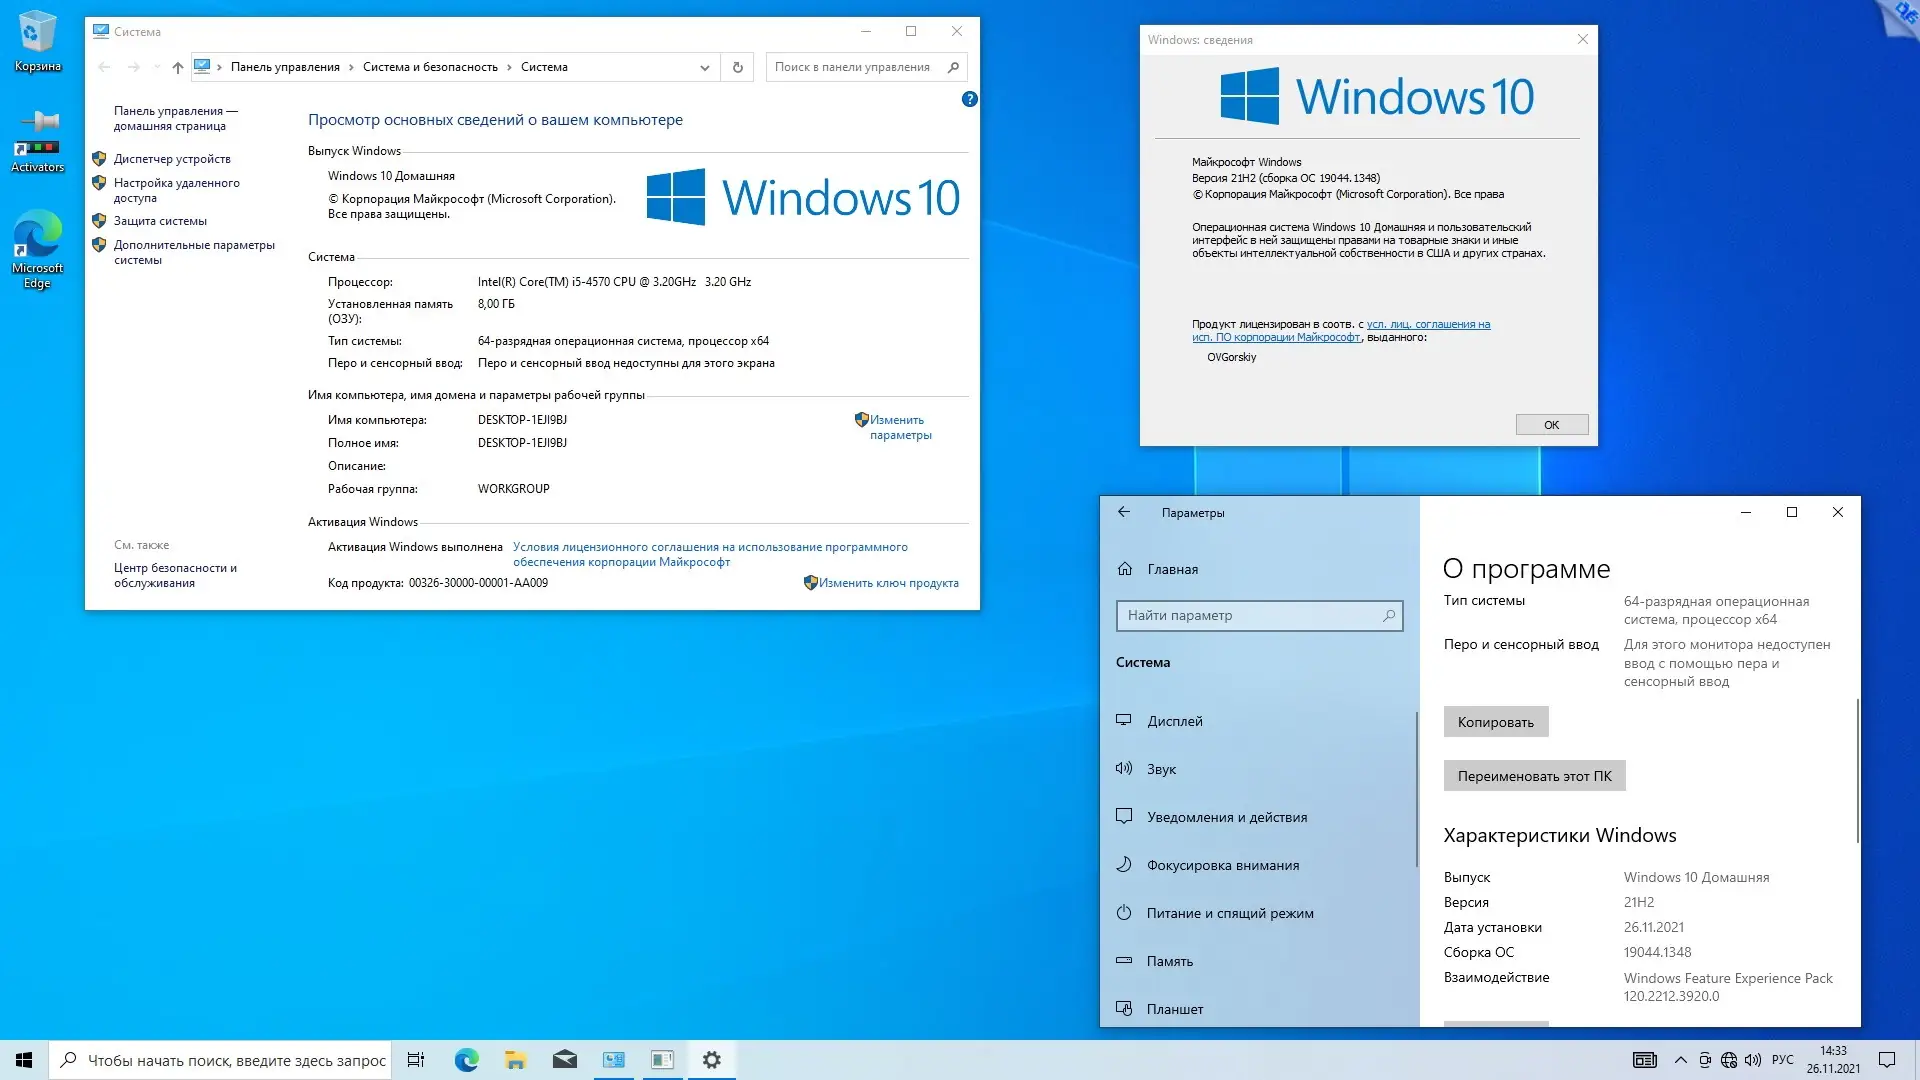Open Microsoft Edge from the taskbar
The width and height of the screenshot is (1920, 1080).
click(x=465, y=1059)
